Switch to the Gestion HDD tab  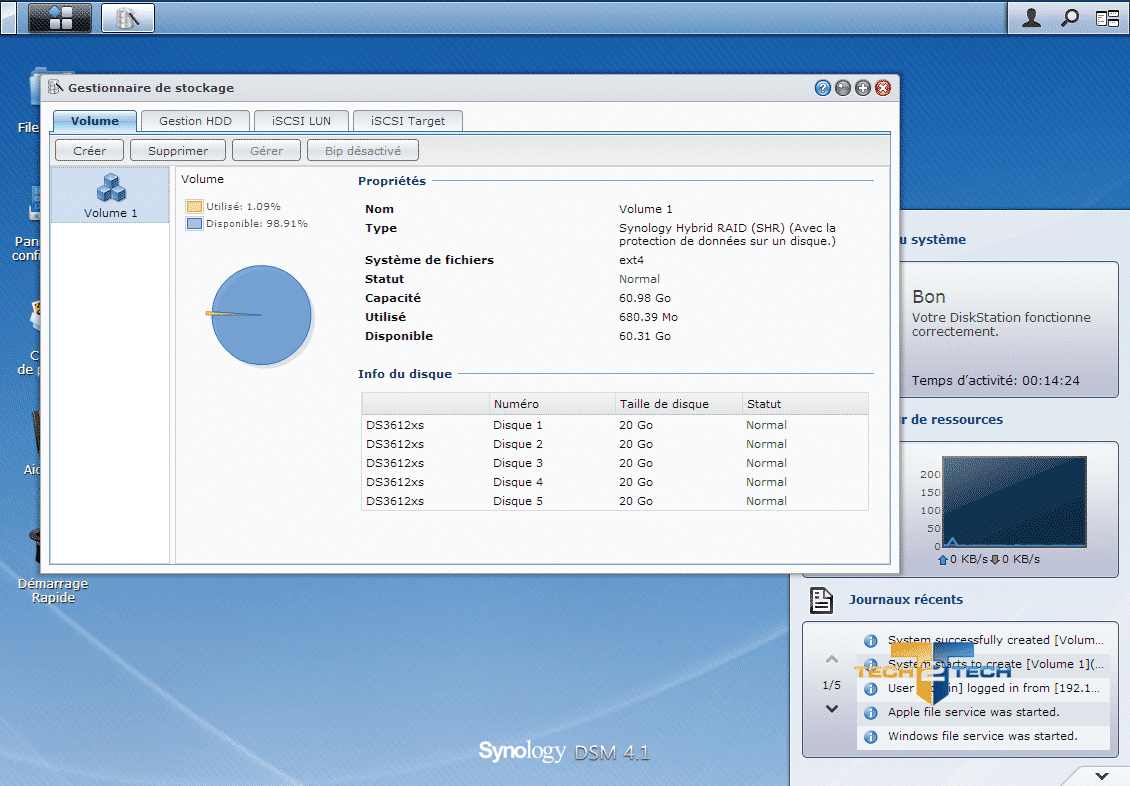(195, 120)
